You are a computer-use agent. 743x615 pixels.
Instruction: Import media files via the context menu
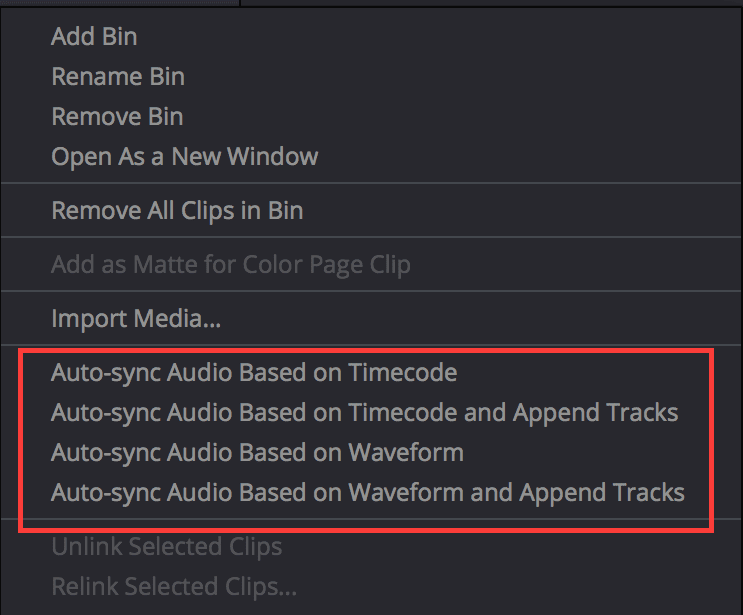point(136,319)
